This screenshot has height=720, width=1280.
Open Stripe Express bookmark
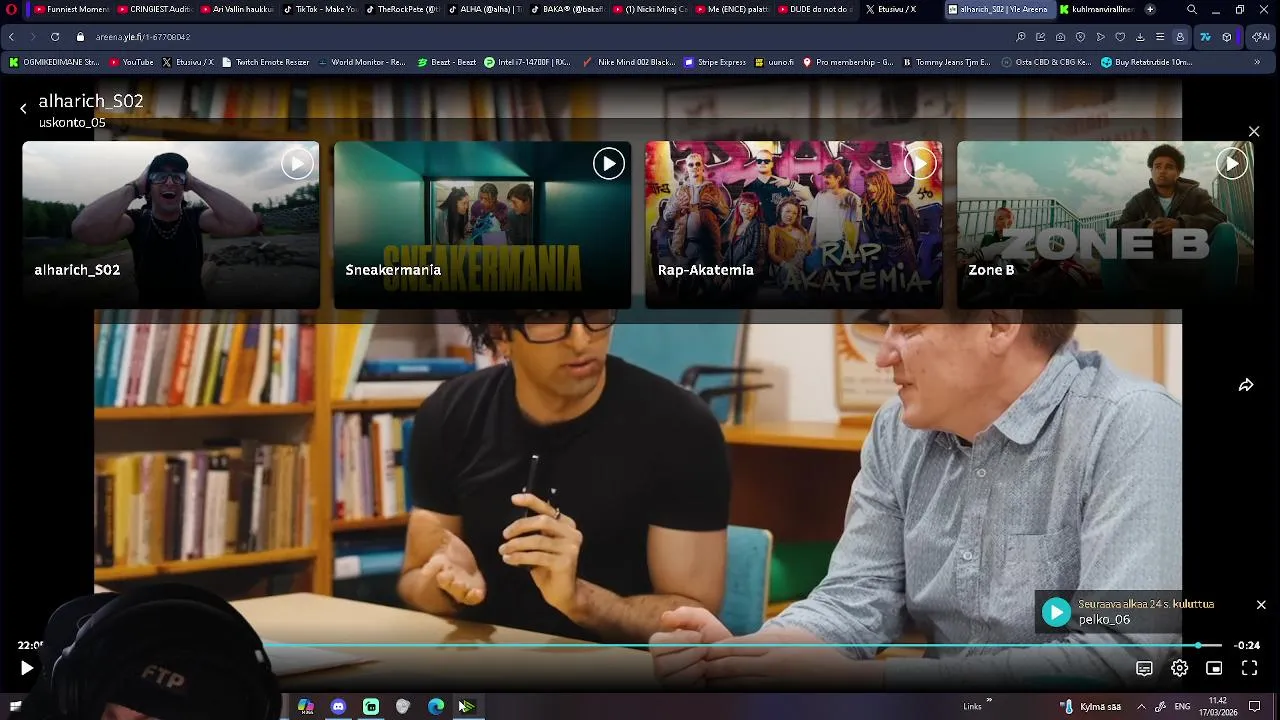tap(715, 62)
